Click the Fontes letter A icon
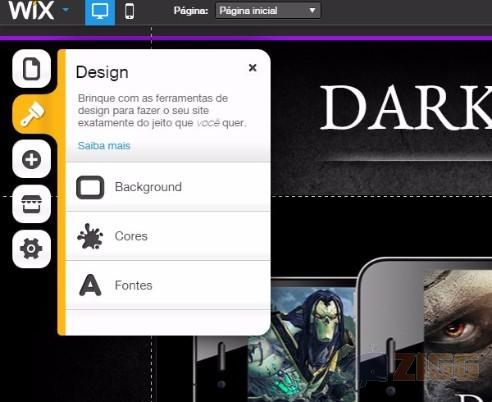This screenshot has height=402, width=492. click(90, 285)
